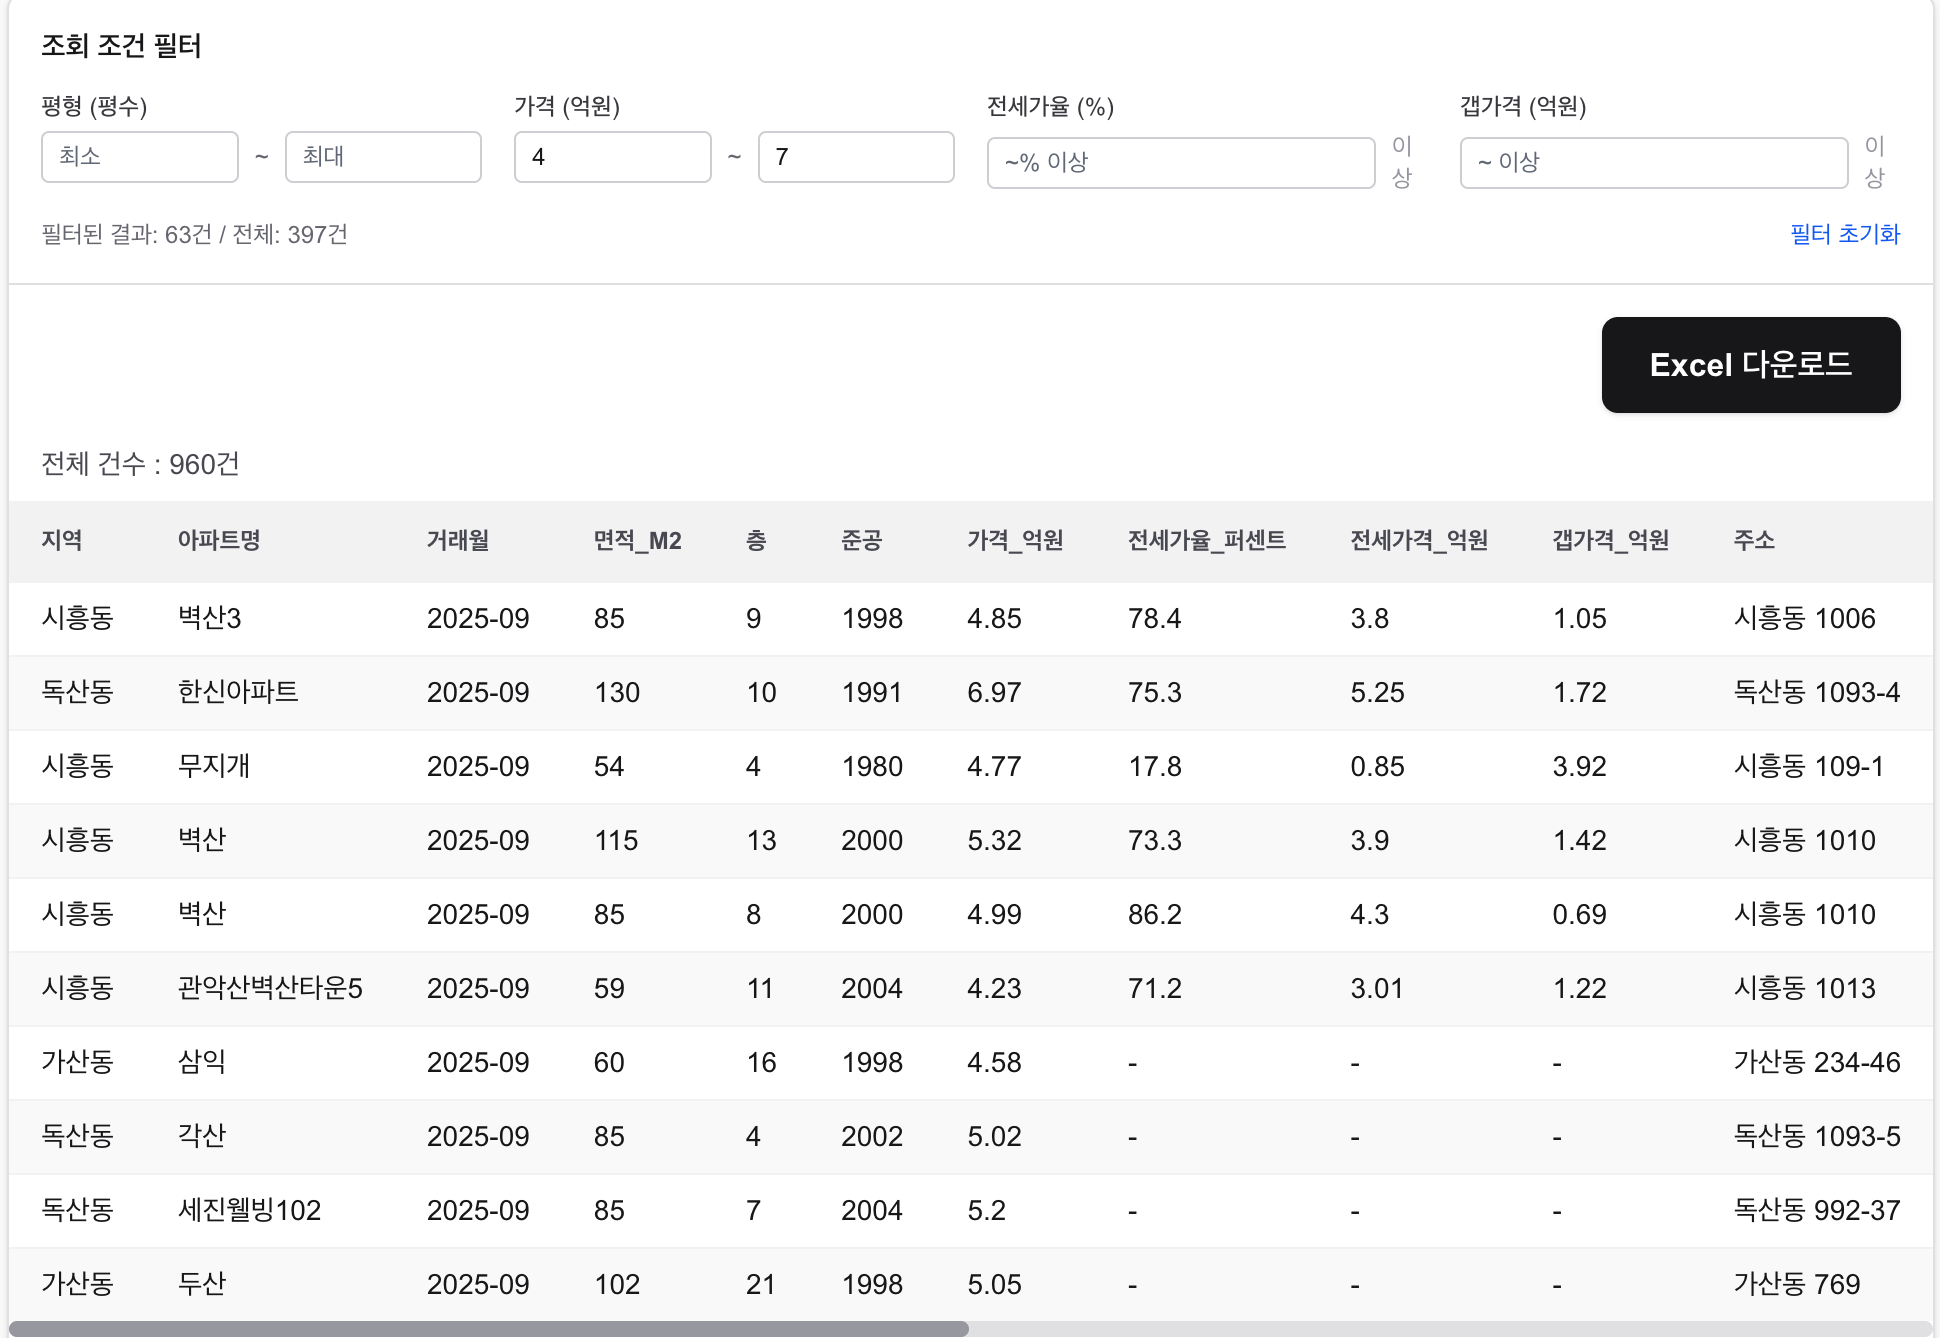Click the horizontal scrollbar at table bottom
Screen dimensions: 1940x1338
[x=488, y=1329]
